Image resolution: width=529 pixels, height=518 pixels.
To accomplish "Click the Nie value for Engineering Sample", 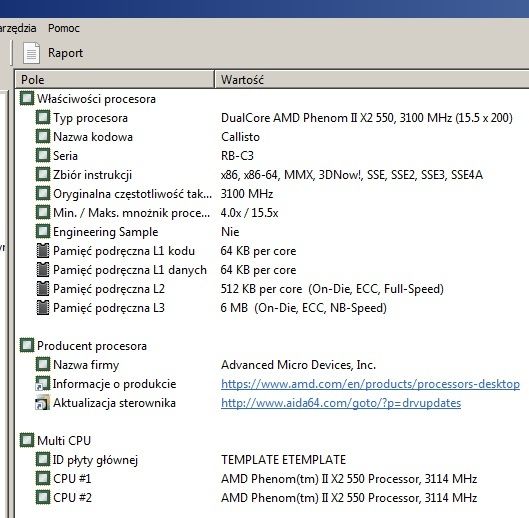I will pyautogui.click(x=230, y=232).
